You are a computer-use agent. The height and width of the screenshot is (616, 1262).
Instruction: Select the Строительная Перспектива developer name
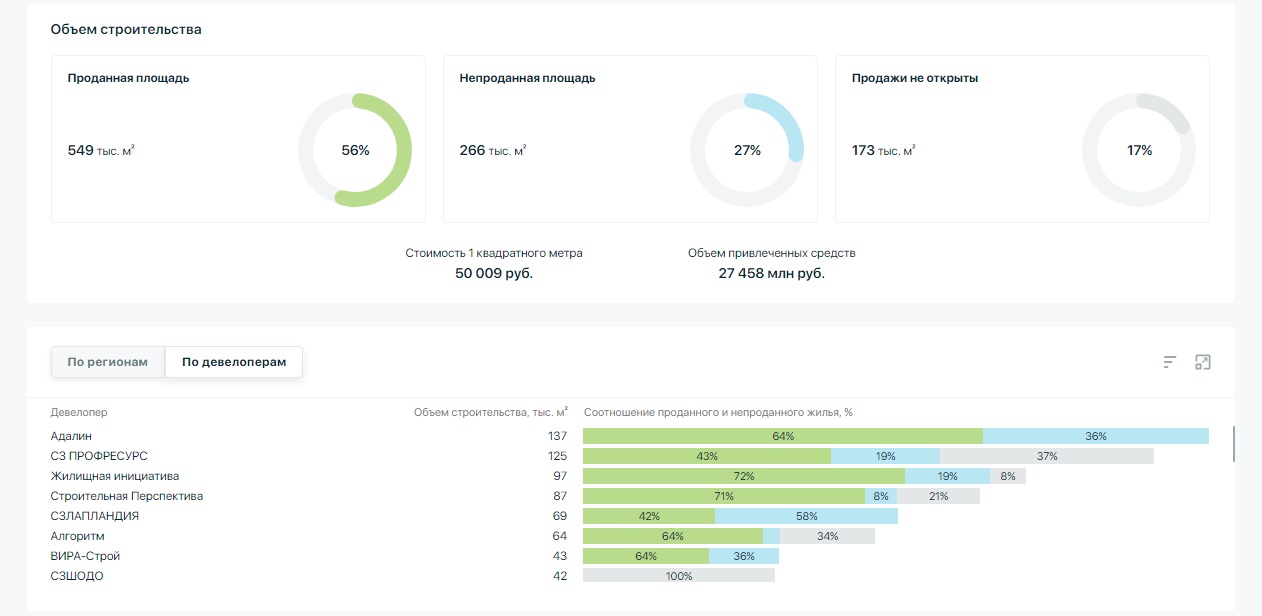click(x=127, y=496)
